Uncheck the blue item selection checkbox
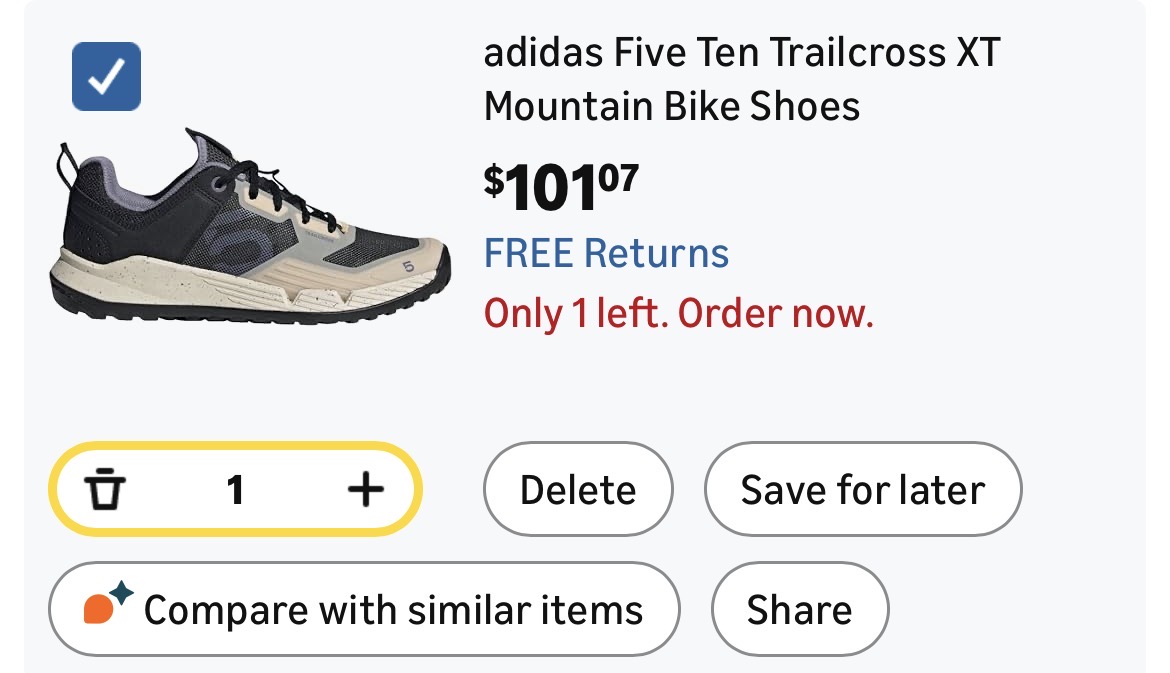Screen dimensions: 1170x673 pyautogui.click(x=106, y=76)
